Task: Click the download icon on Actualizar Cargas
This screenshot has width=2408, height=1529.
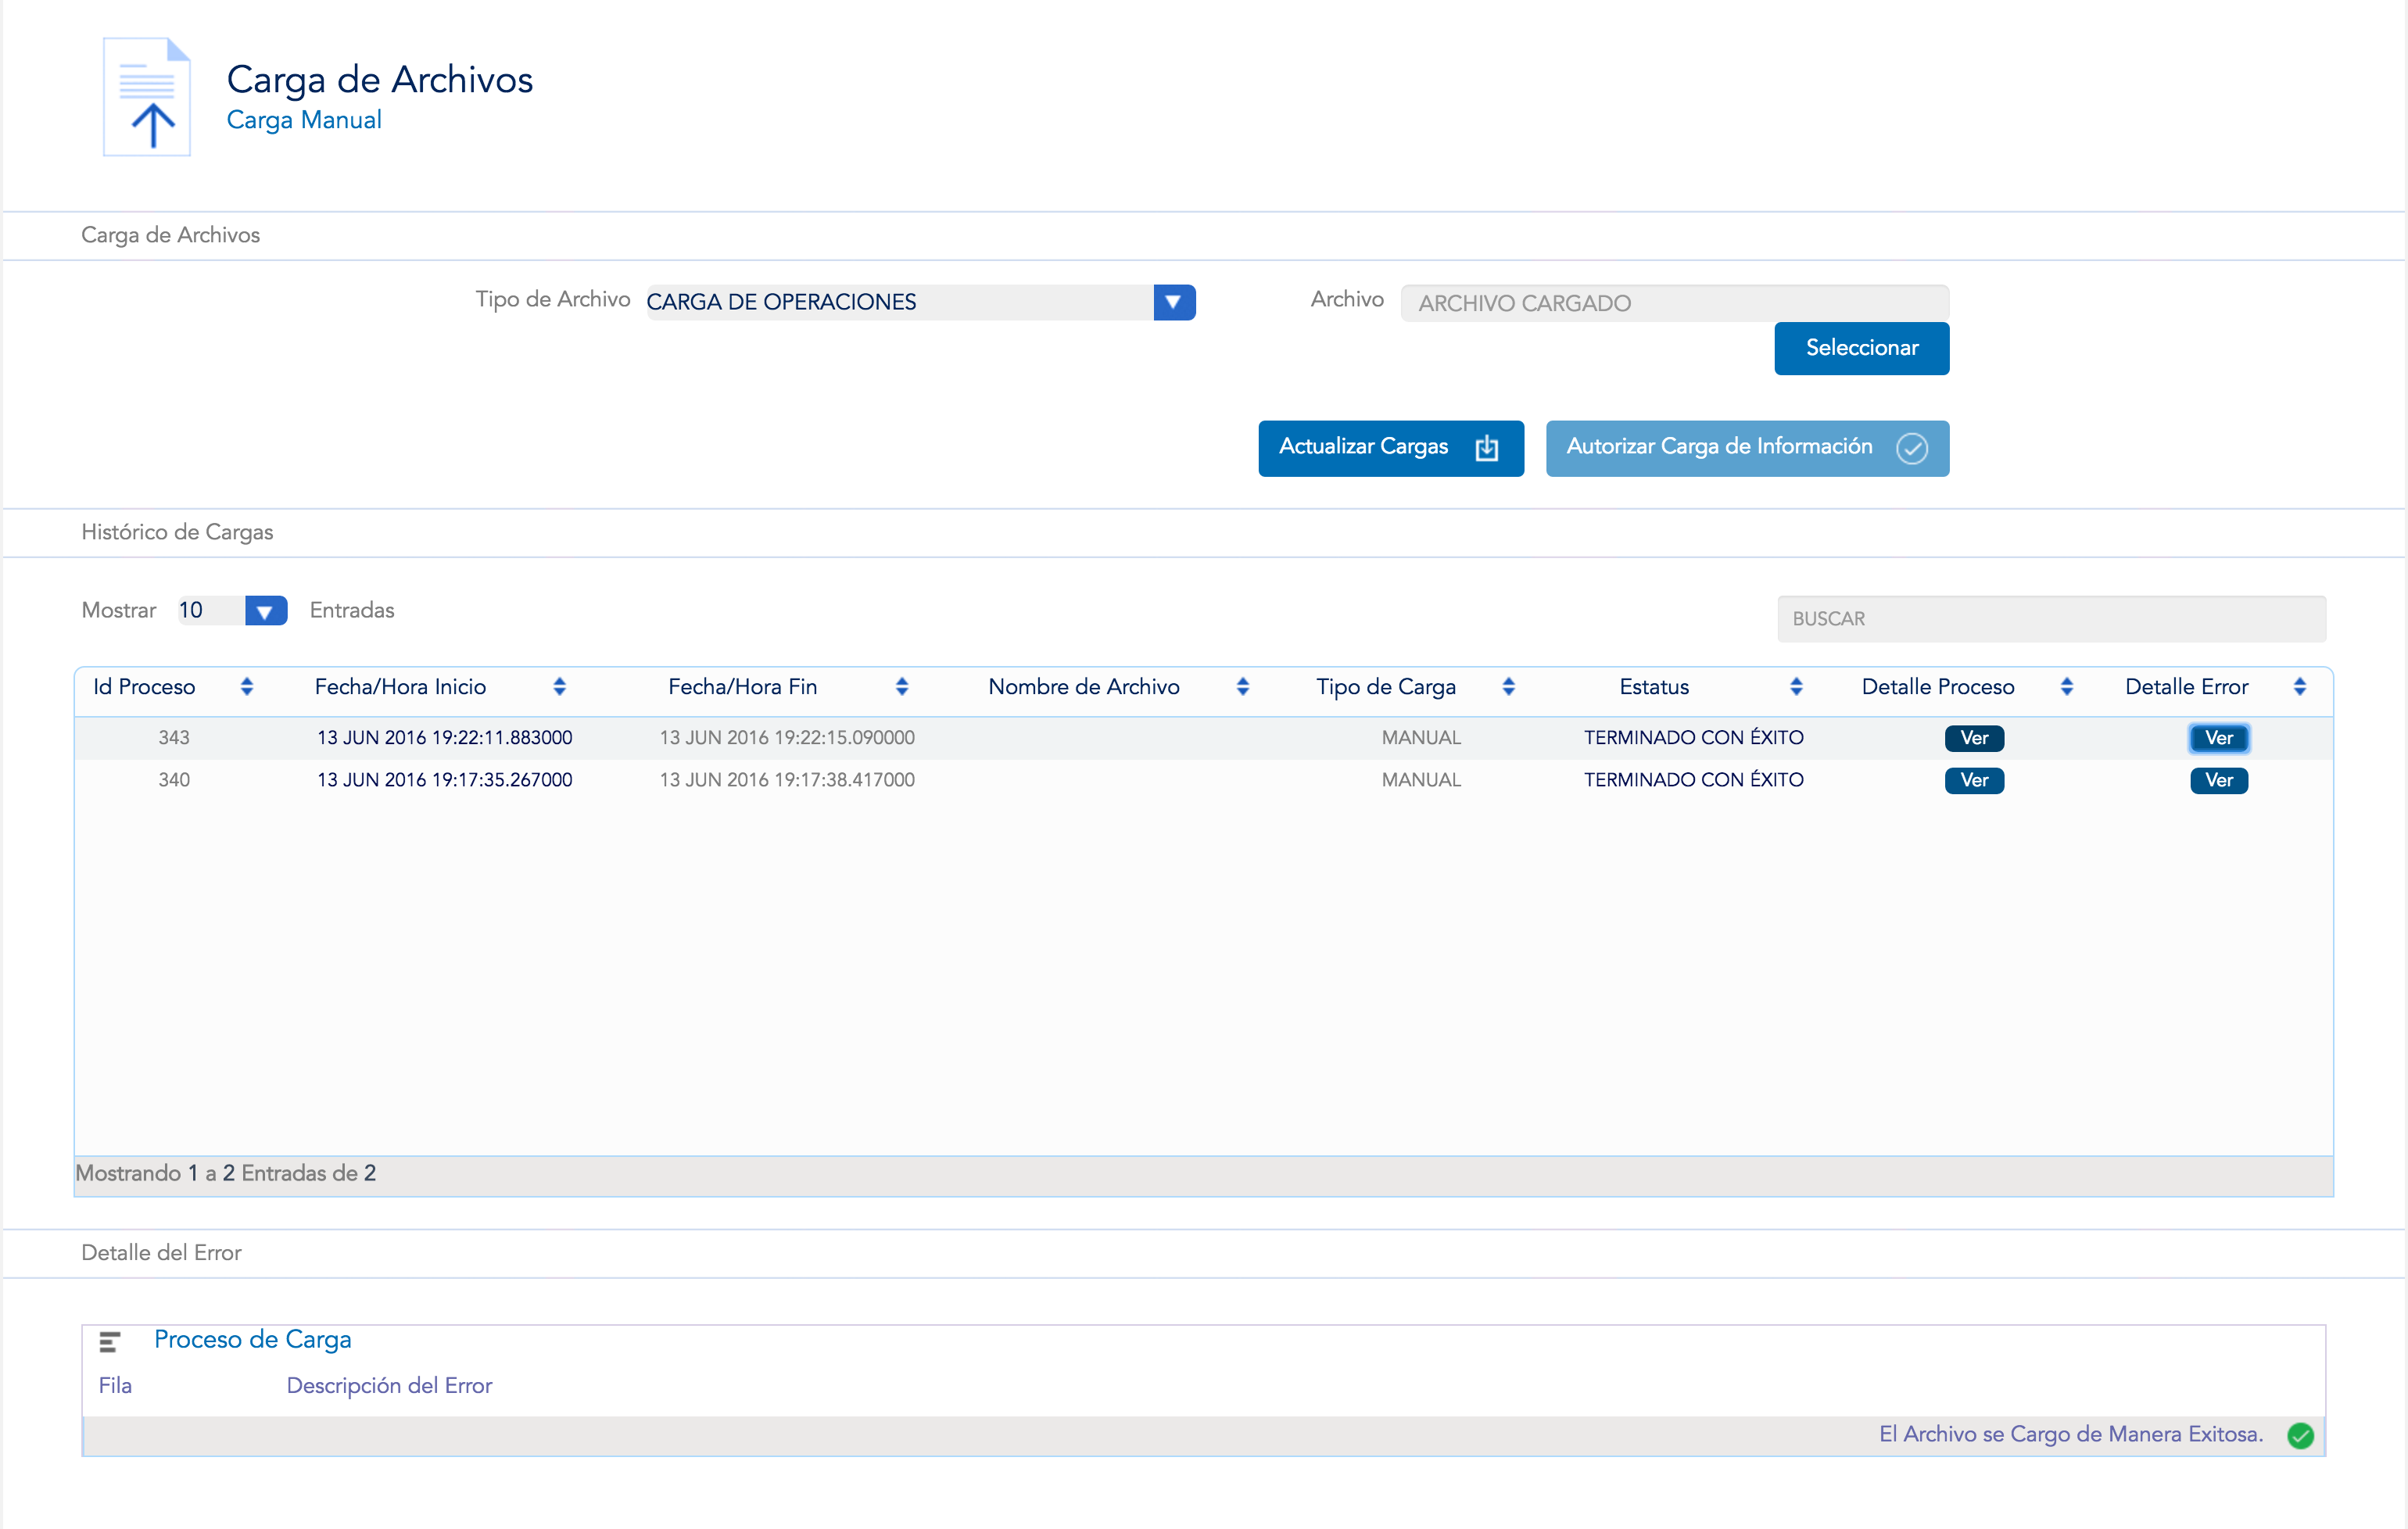Action: [x=1487, y=448]
